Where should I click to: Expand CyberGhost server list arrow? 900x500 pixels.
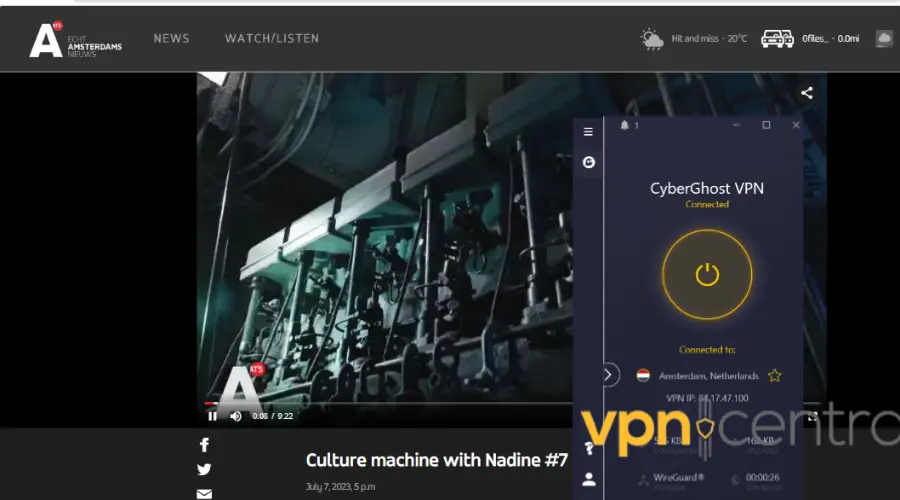pos(609,375)
